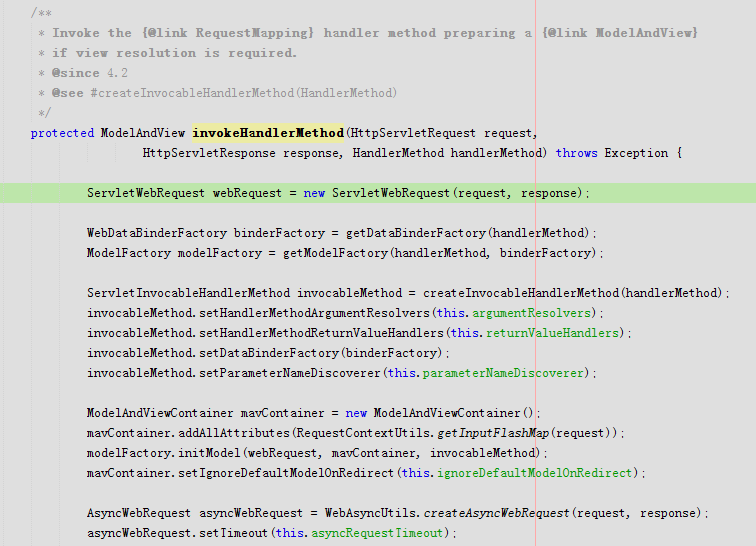The height and width of the screenshot is (546, 756).
Task: Click 'RequestContextUtils' class reference
Action: [363, 433]
